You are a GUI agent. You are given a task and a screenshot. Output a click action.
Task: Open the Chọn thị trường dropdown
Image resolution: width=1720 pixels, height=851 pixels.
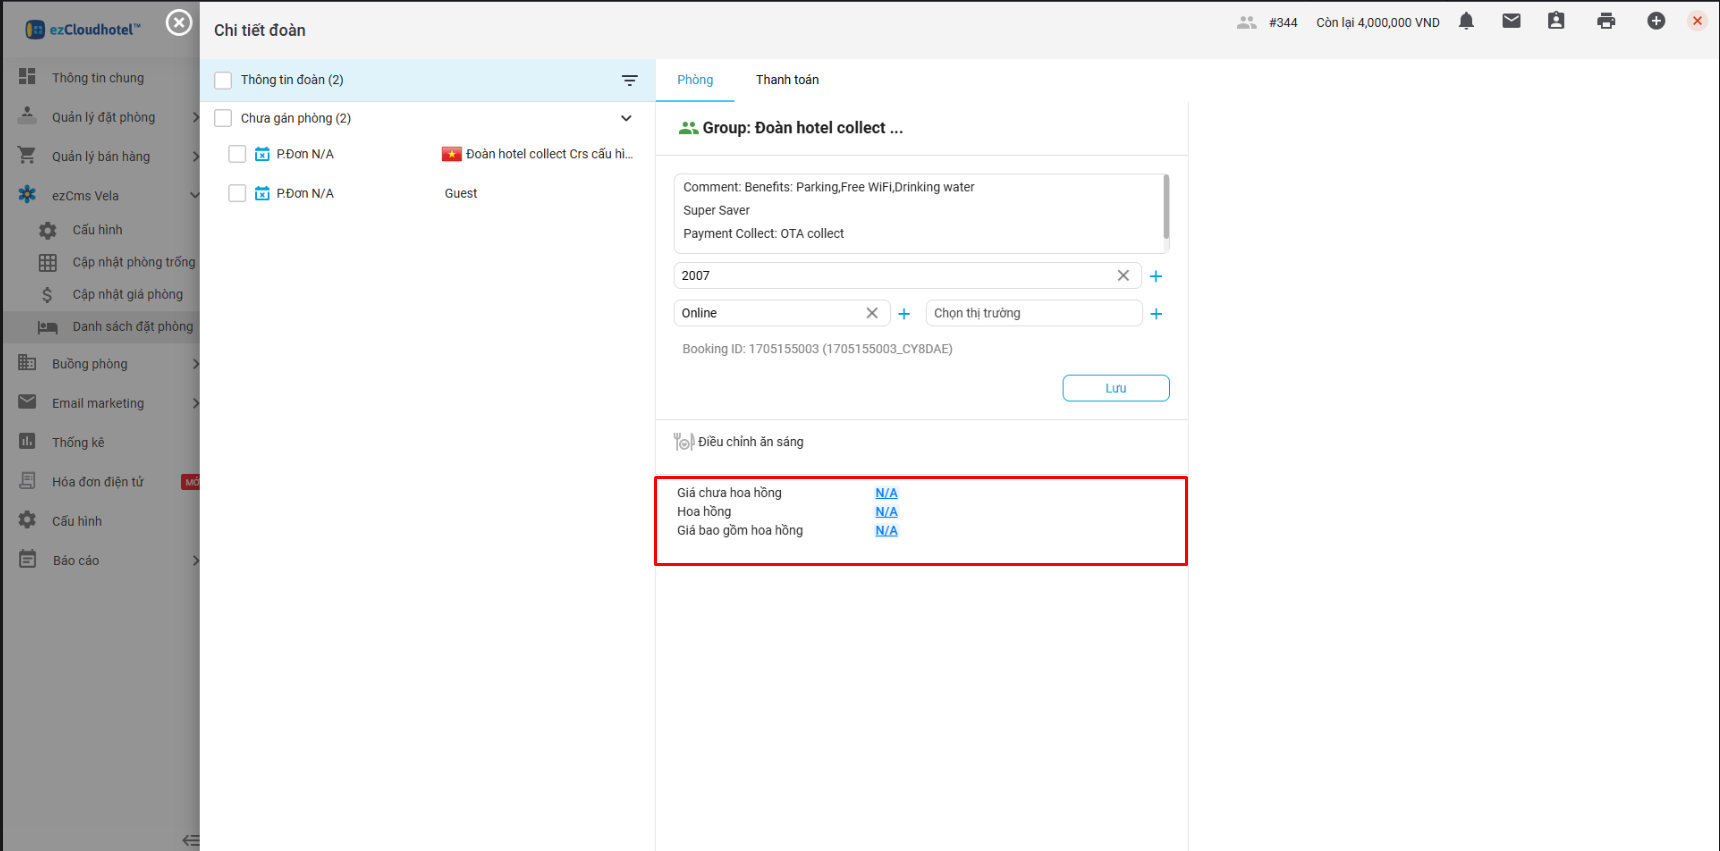tap(1033, 313)
